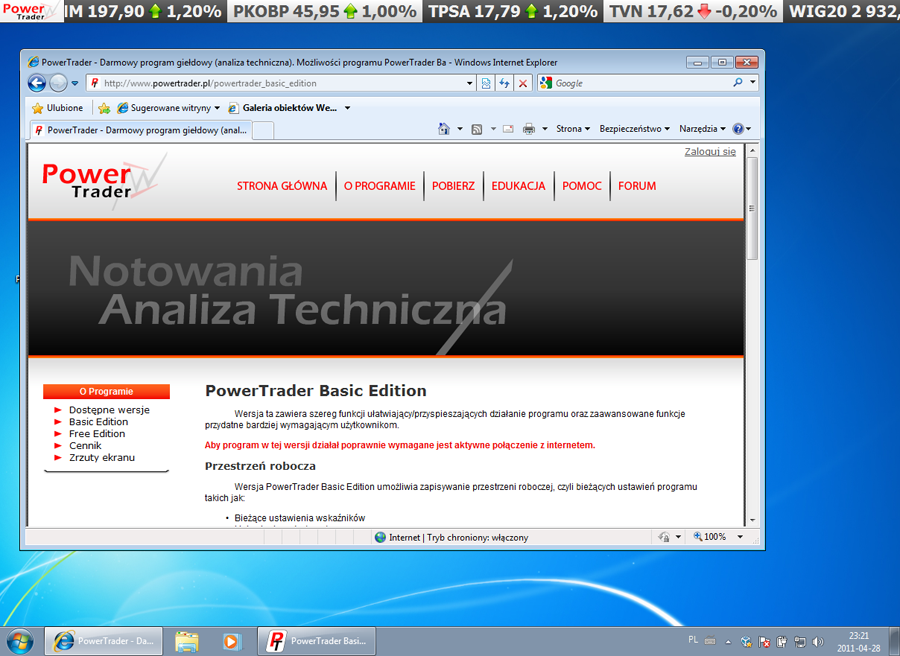Click the Dostępne wersje sidebar link
Image resolution: width=900 pixels, height=656 pixels.
click(109, 410)
